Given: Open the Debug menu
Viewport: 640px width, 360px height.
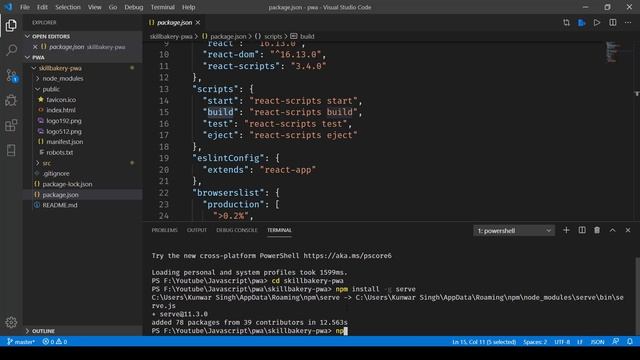Looking at the screenshot, I should coord(134,7).
